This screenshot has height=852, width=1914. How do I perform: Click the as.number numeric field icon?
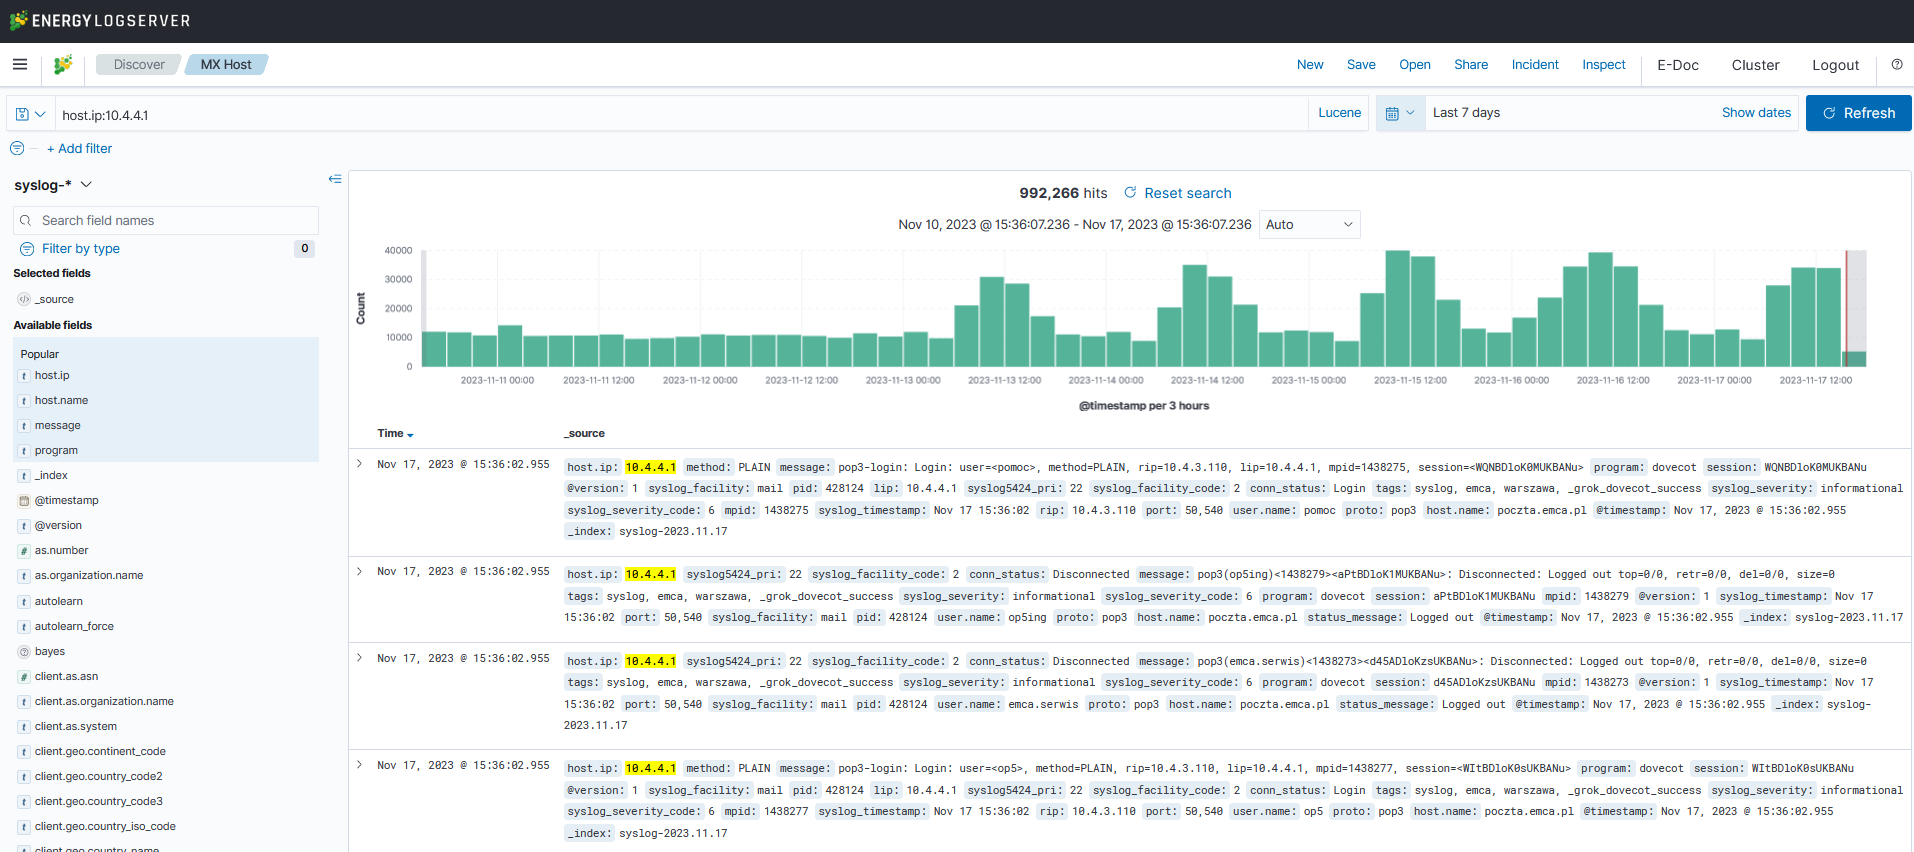point(24,551)
